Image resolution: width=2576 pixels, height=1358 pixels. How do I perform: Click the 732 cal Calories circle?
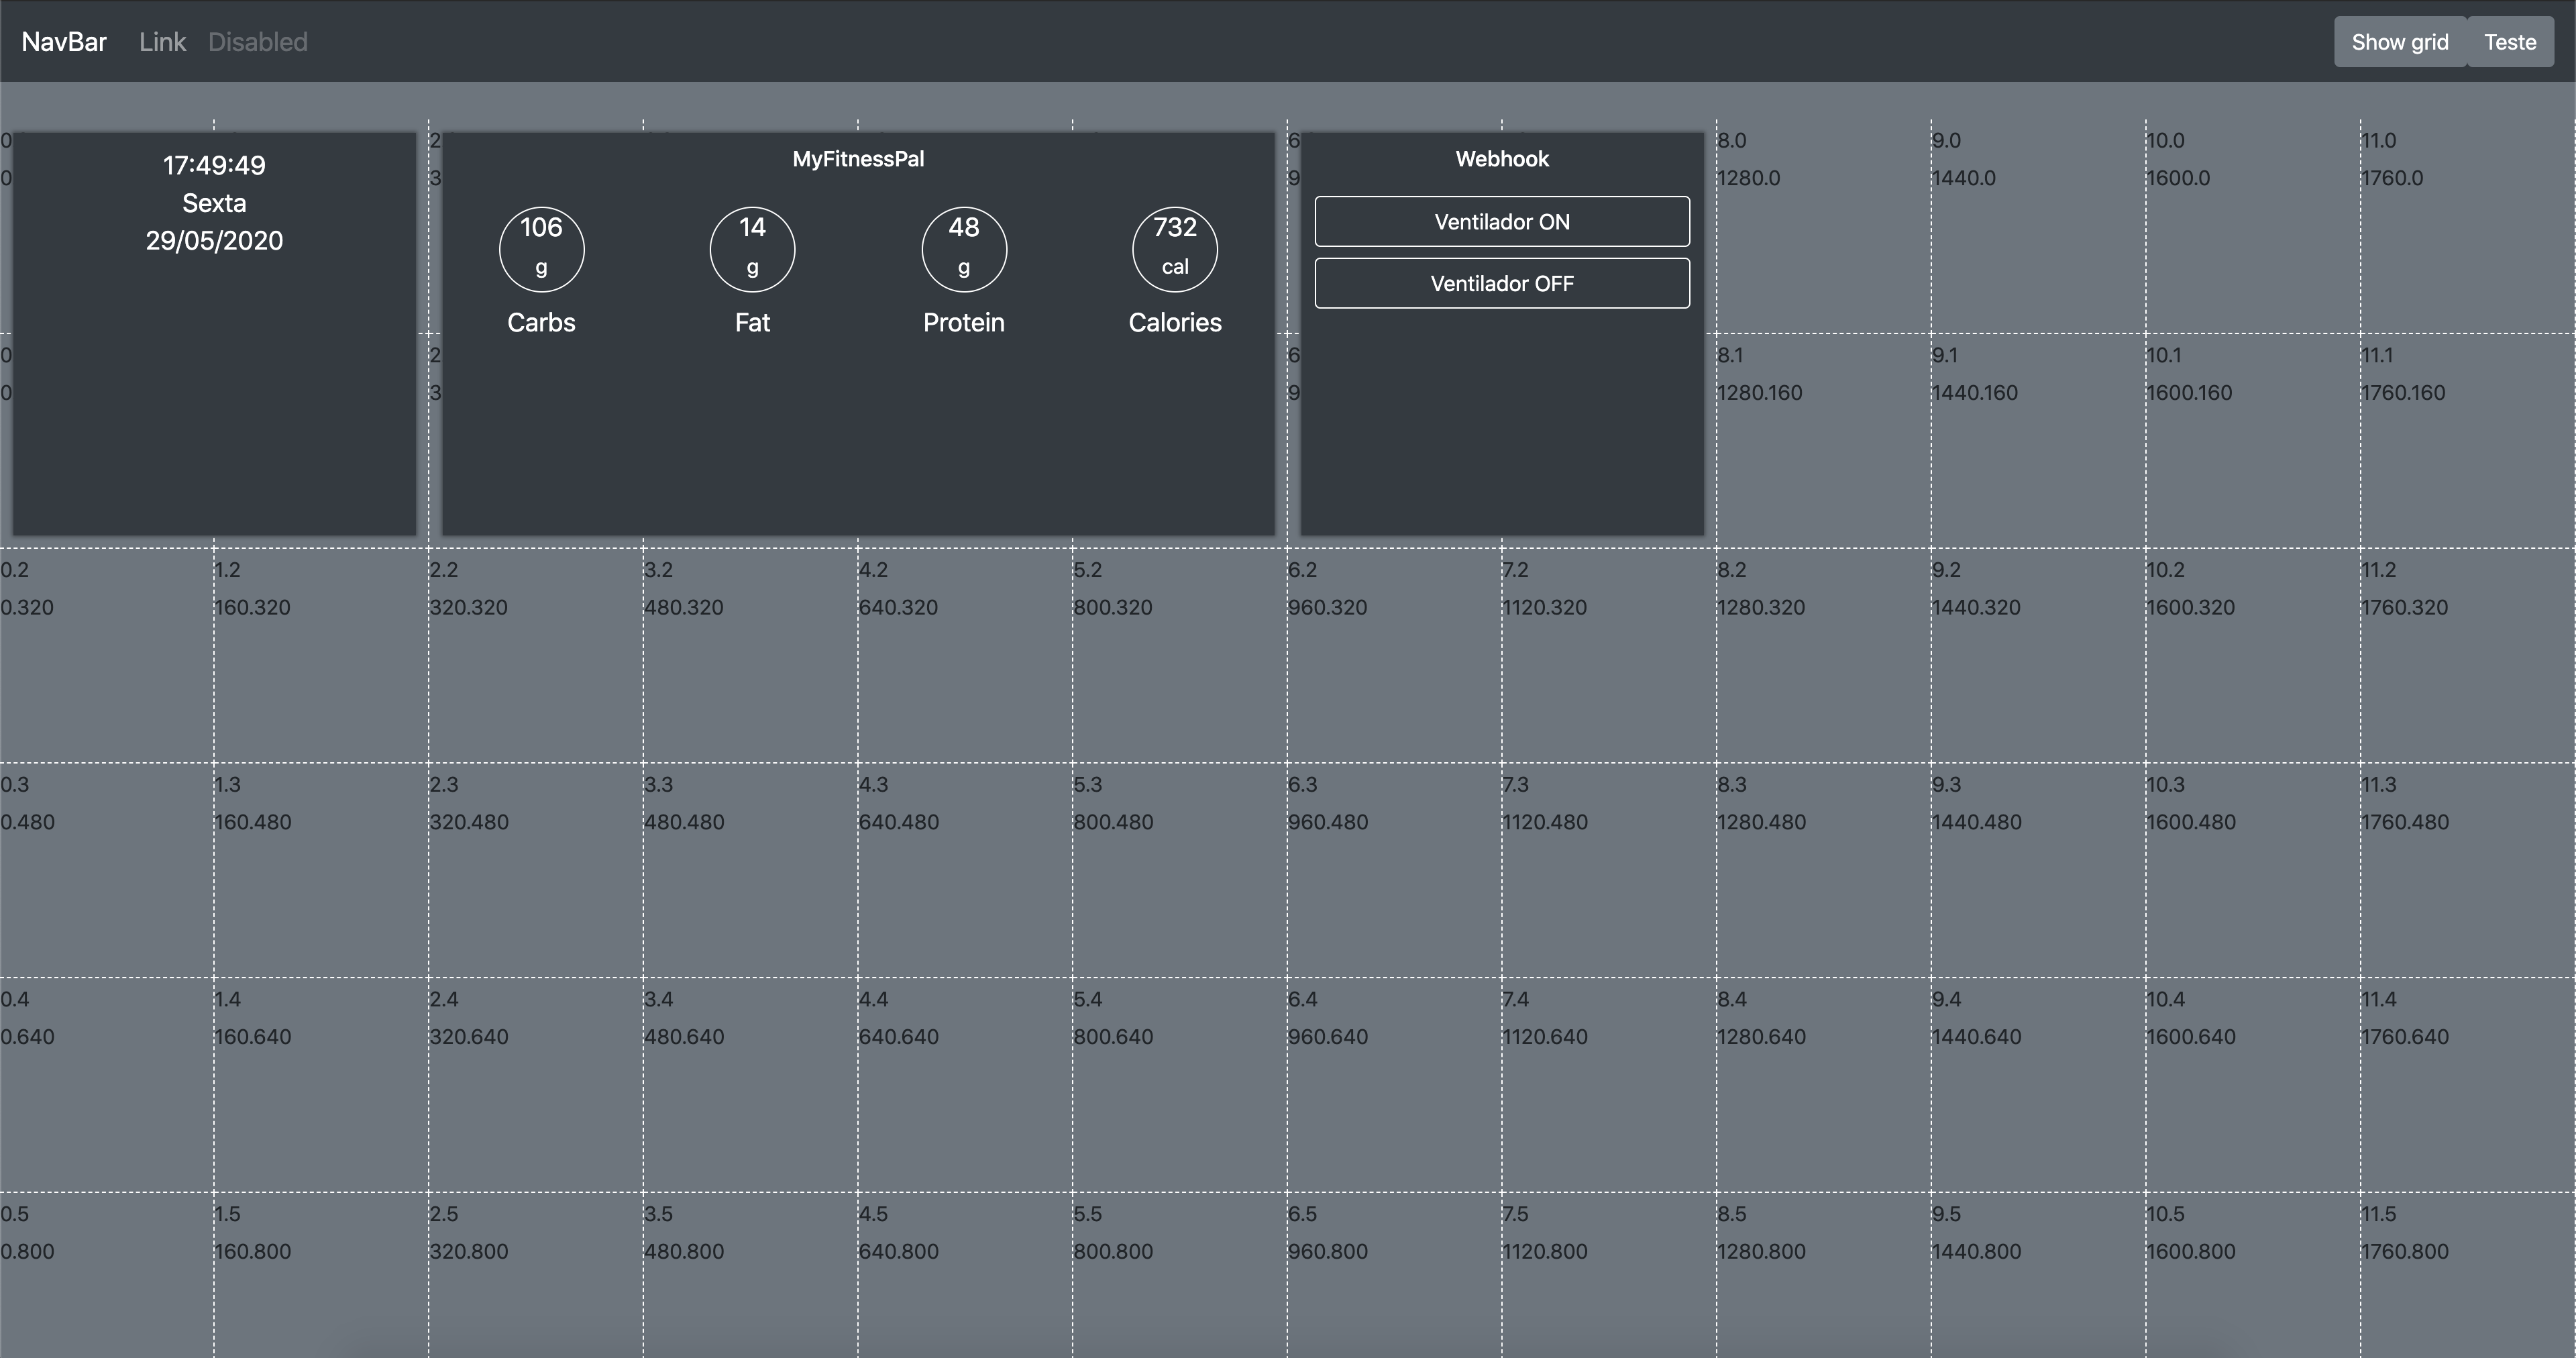click(1174, 249)
